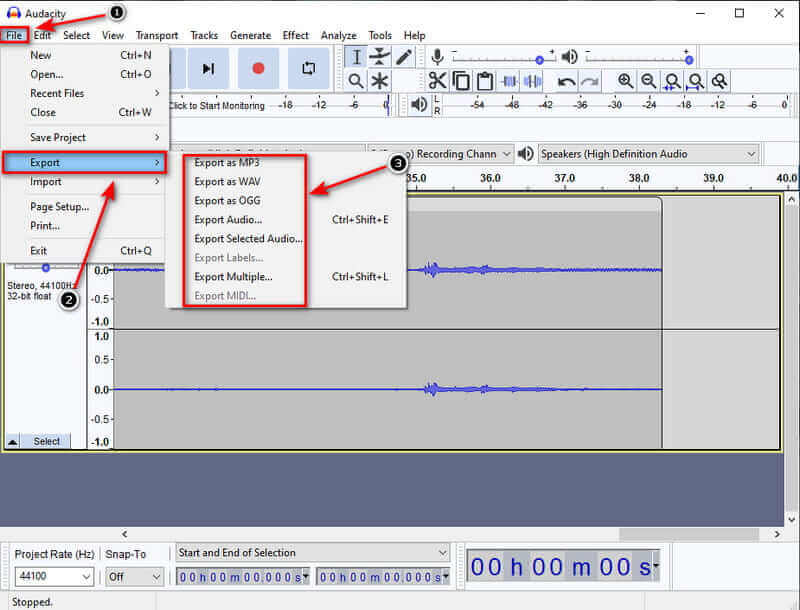The height and width of the screenshot is (610, 800).
Task: Click the Undo arrow icon
Action: point(566,81)
